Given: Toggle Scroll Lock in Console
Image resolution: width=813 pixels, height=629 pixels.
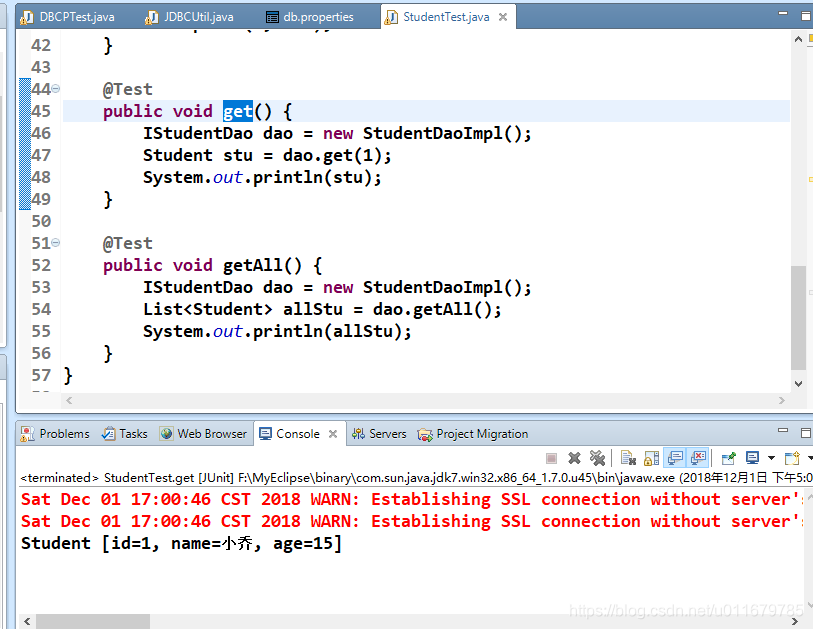Looking at the screenshot, I should pos(651,458).
